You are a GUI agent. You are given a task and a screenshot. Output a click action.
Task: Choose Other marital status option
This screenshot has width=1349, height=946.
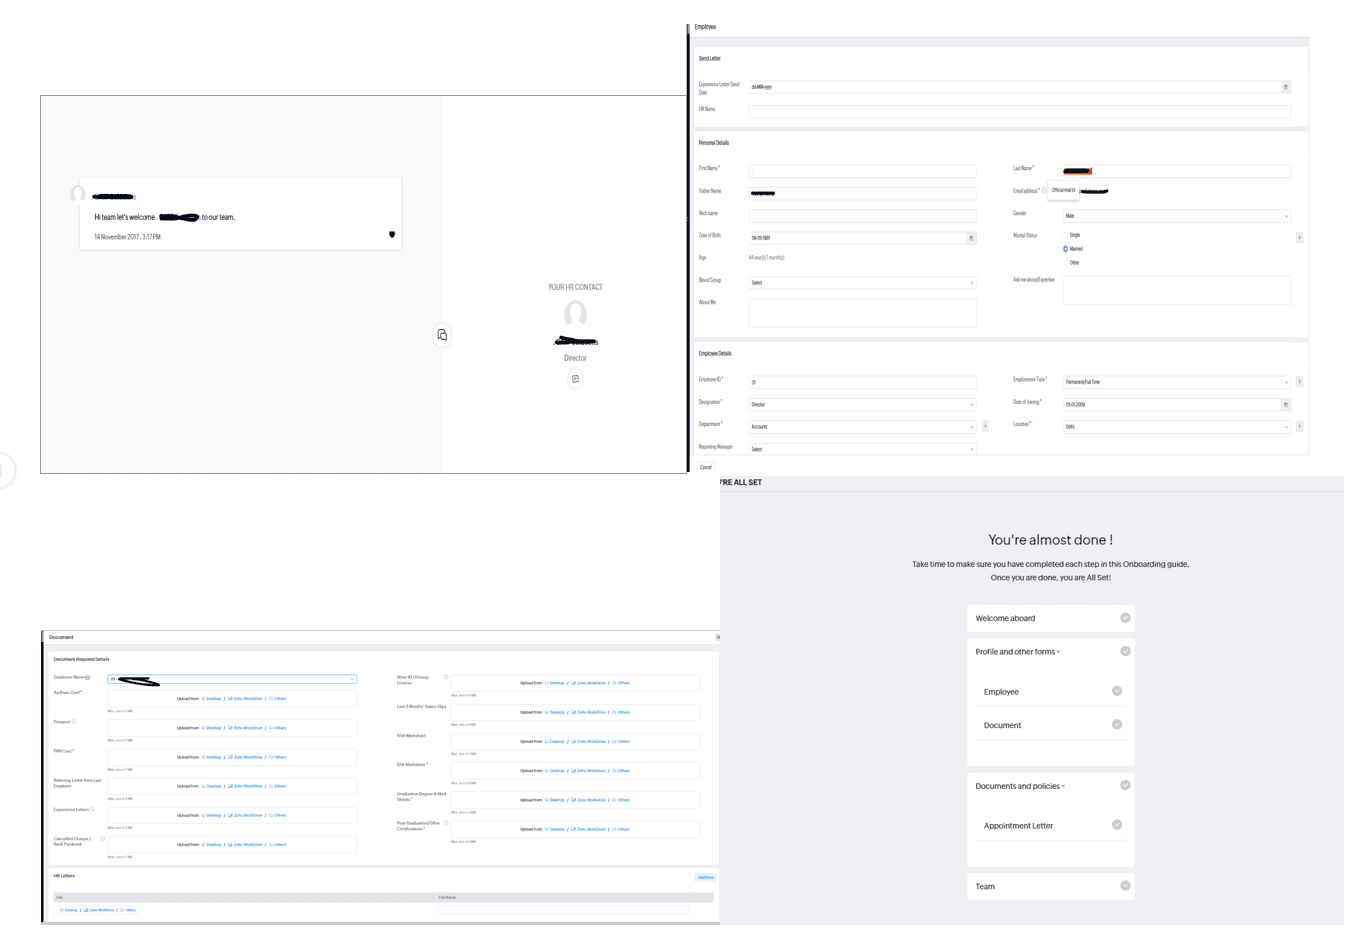click(1066, 263)
